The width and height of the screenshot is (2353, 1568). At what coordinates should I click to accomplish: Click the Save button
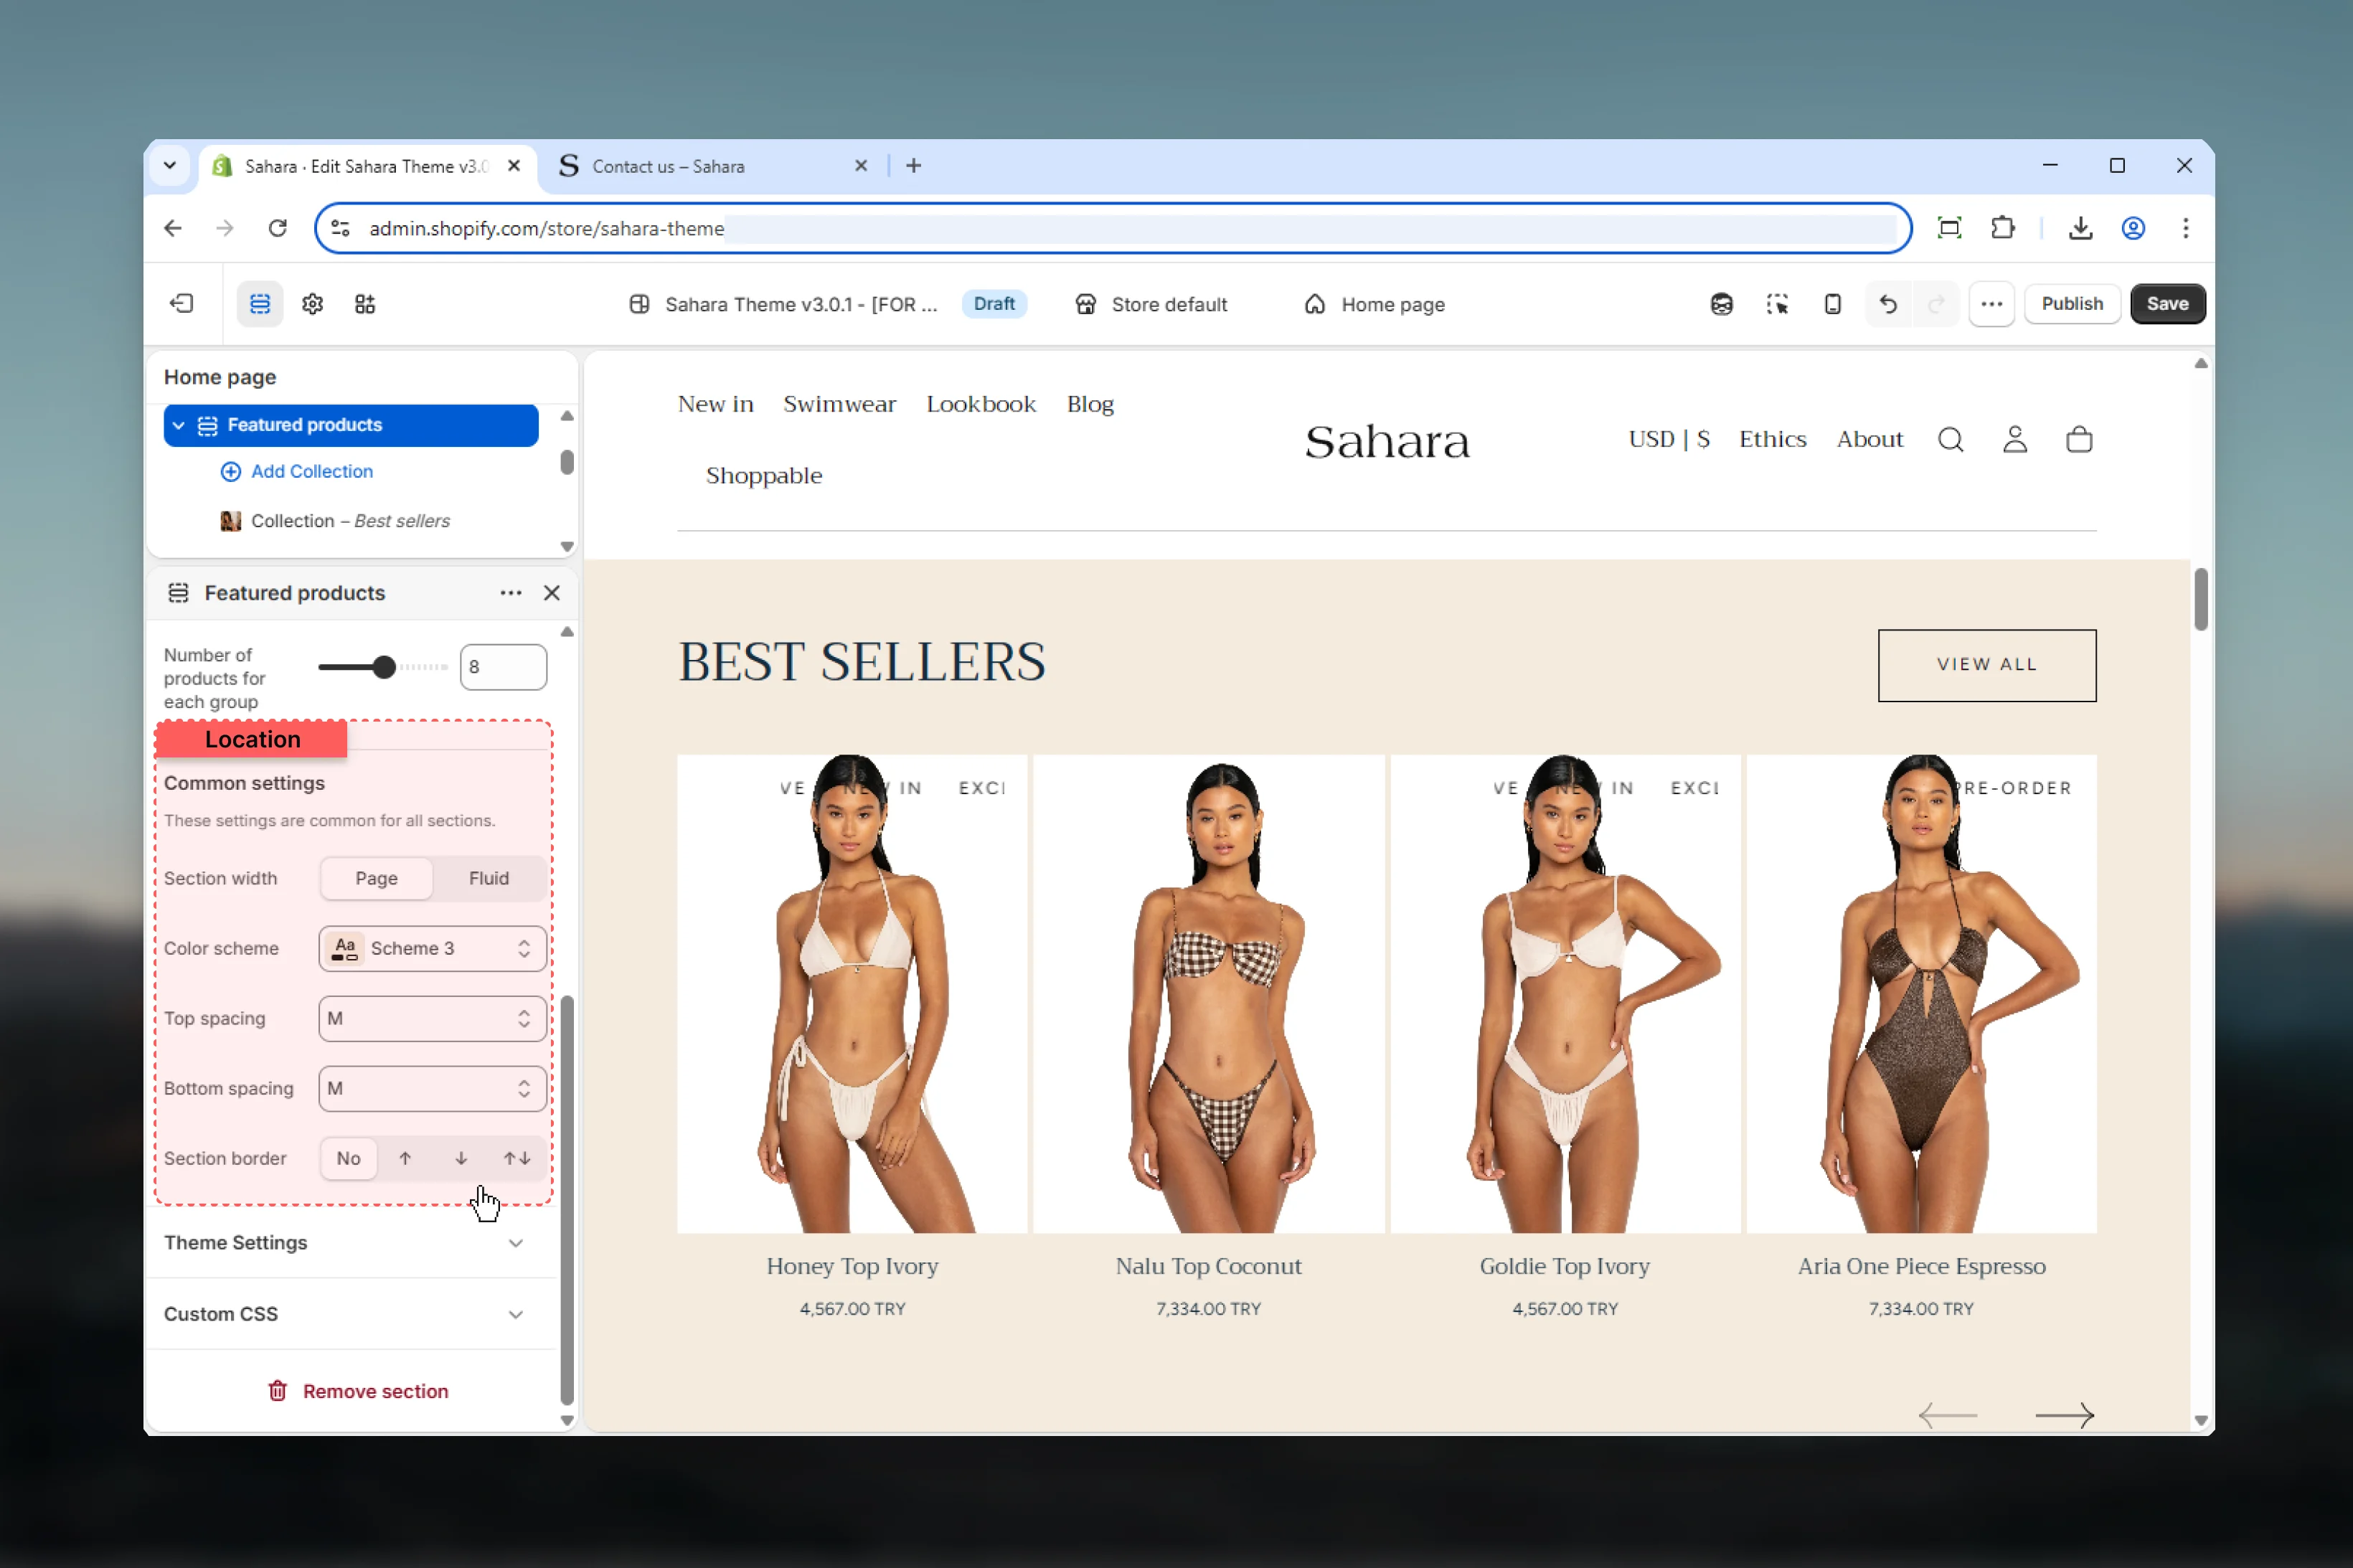pyautogui.click(x=2167, y=304)
